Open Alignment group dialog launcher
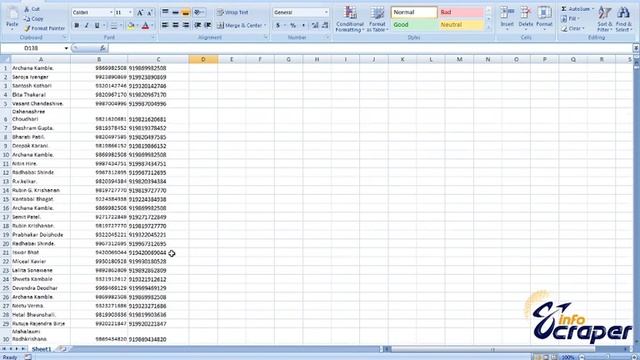This screenshot has width=640, height=360. coord(266,38)
